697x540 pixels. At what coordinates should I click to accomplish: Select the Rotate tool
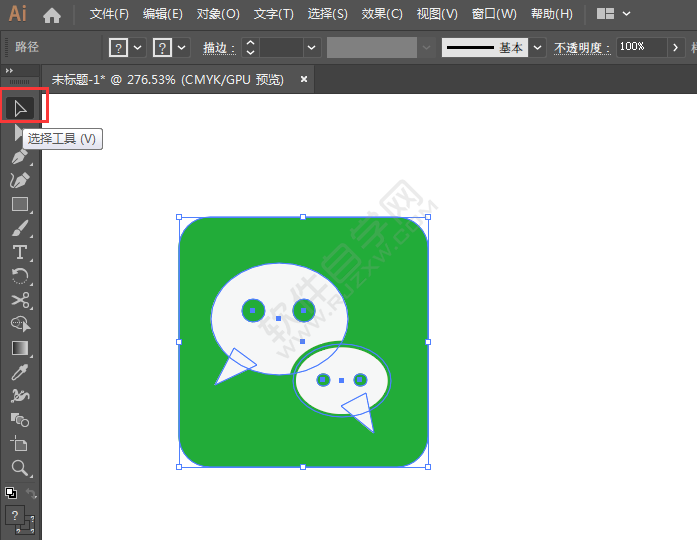pos(20,276)
